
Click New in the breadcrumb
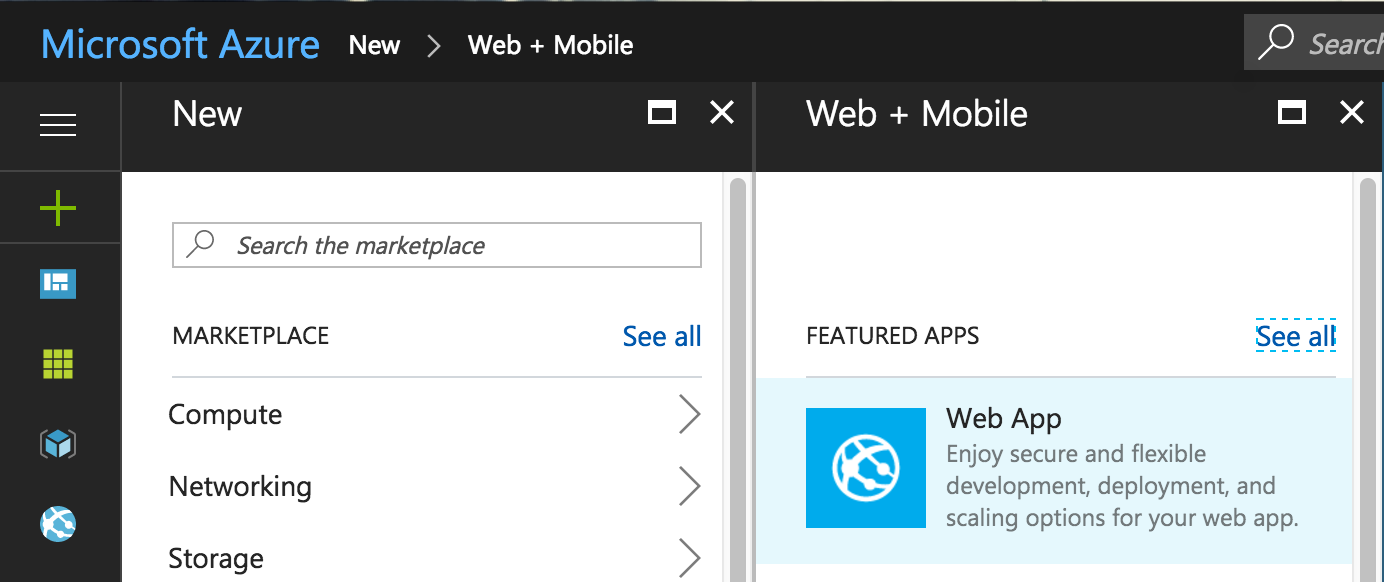375,45
